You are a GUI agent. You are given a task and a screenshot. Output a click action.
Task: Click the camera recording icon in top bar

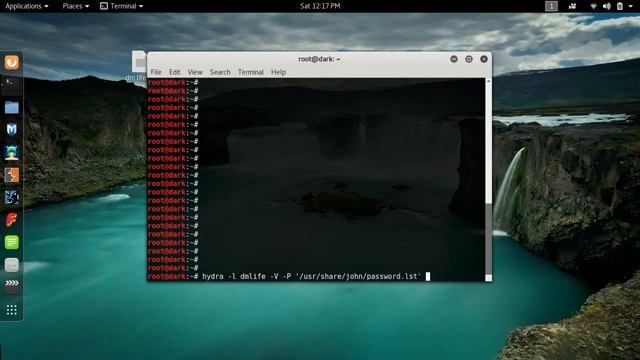pyautogui.click(x=572, y=6)
